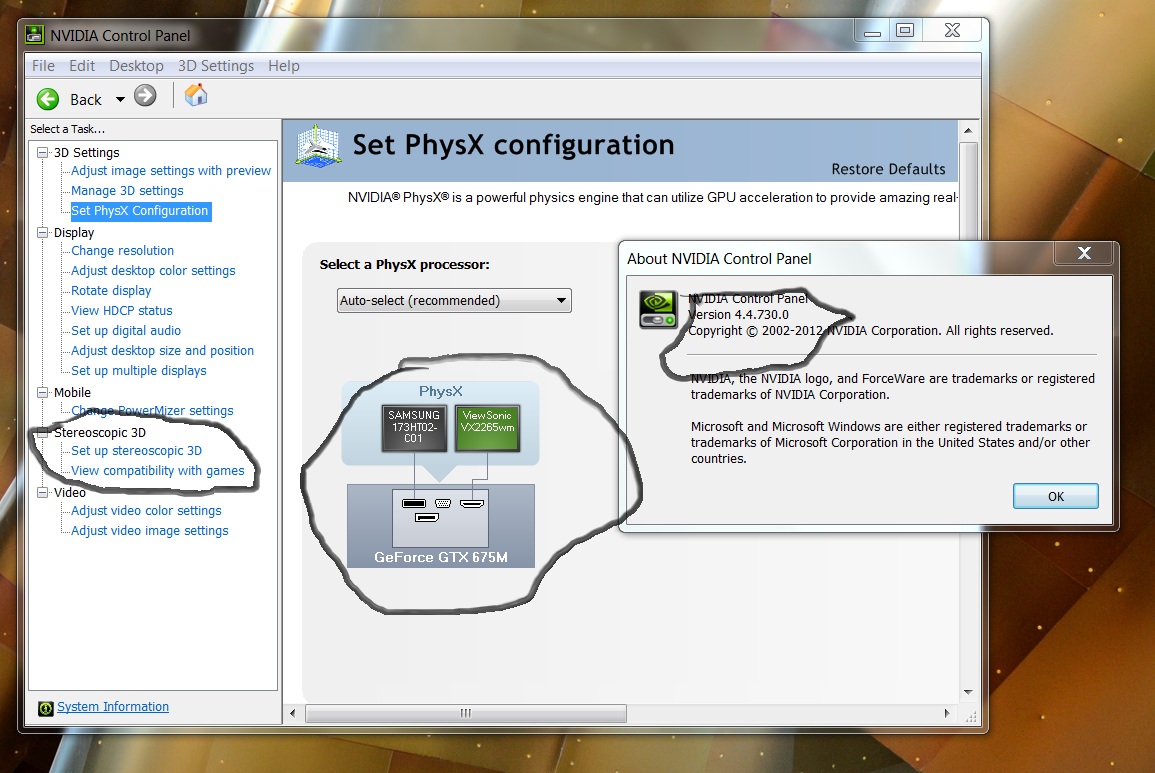Select Set PhysX Configuration task
This screenshot has width=1155, height=773.
click(140, 211)
